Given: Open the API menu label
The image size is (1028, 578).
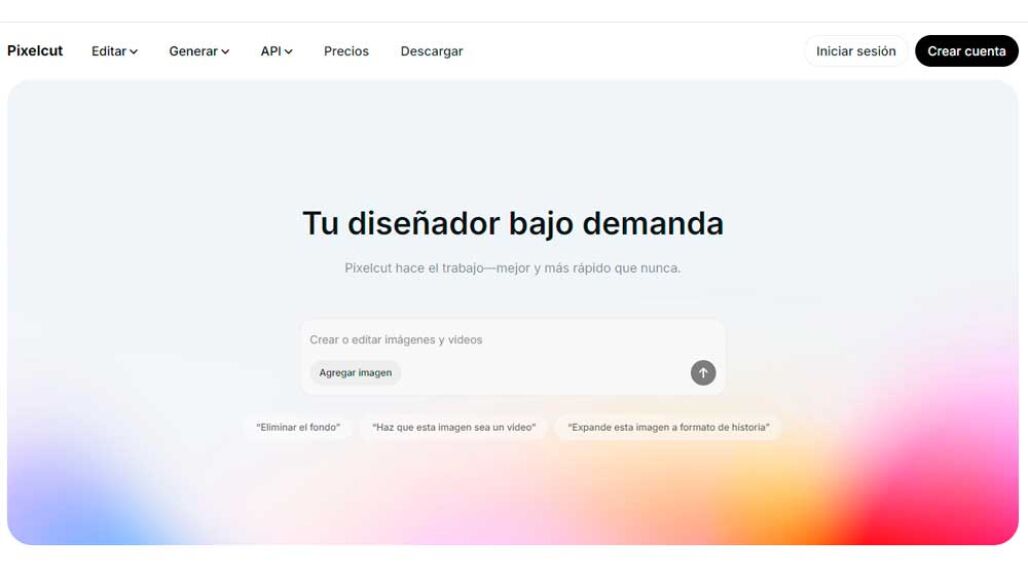Looking at the screenshot, I should coord(270,51).
